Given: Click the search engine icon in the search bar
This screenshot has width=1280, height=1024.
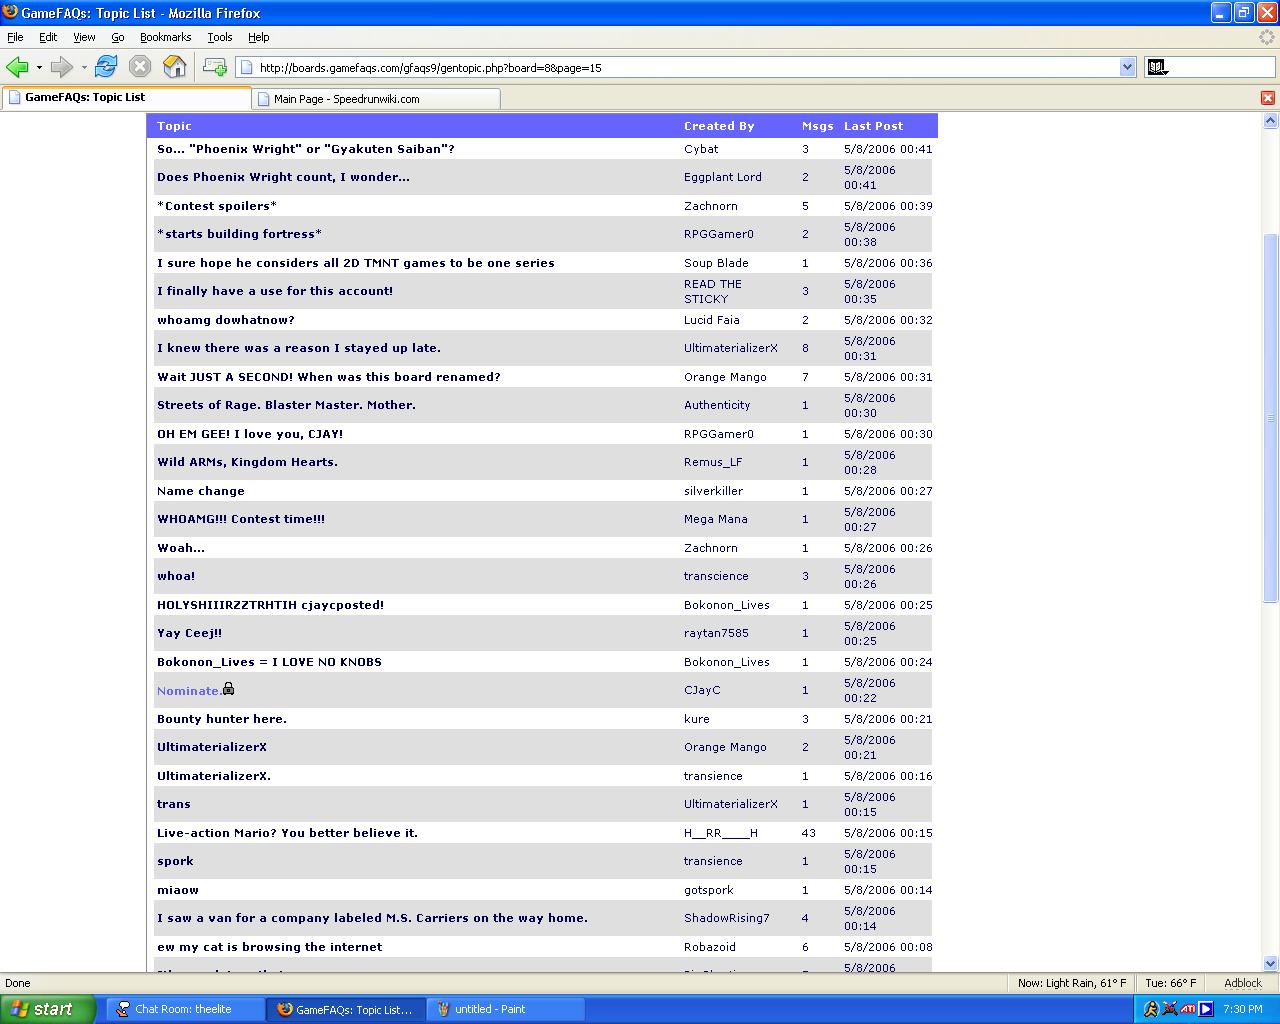Looking at the screenshot, I should 1157,67.
